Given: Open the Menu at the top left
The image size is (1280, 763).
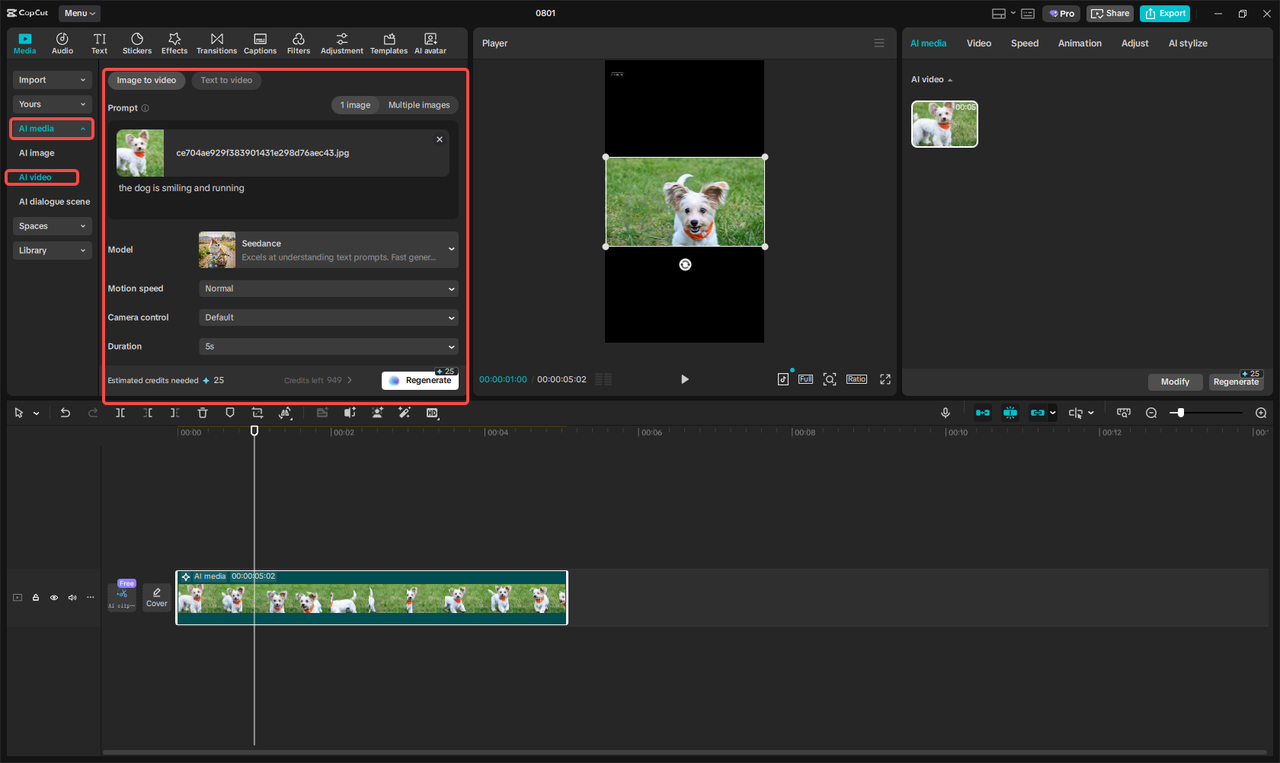Looking at the screenshot, I should (78, 13).
